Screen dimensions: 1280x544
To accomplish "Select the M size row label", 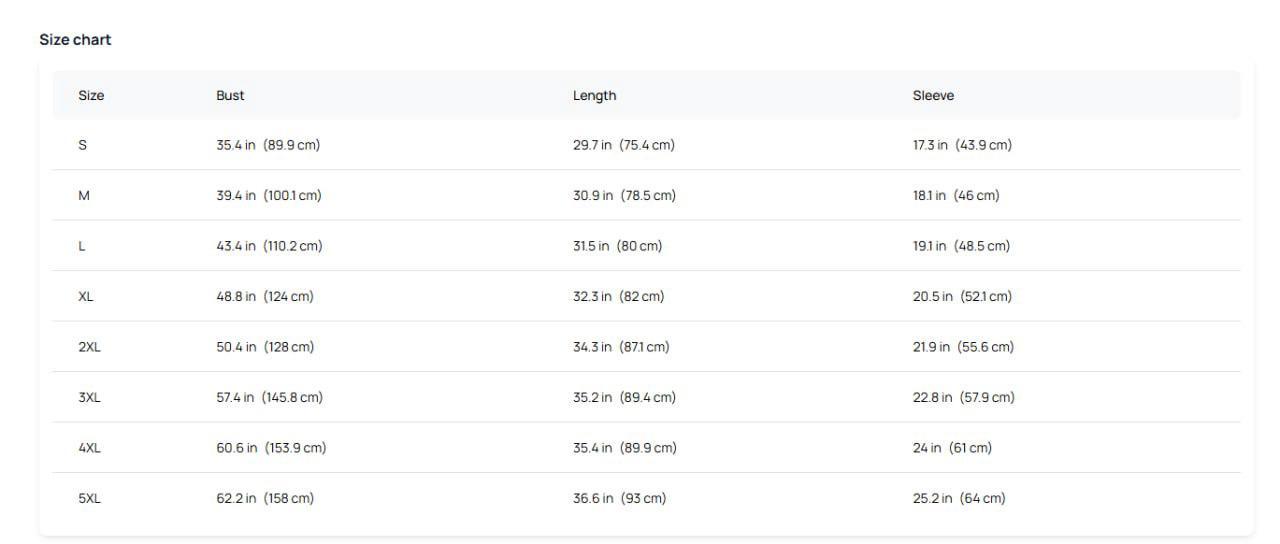I will [84, 196].
